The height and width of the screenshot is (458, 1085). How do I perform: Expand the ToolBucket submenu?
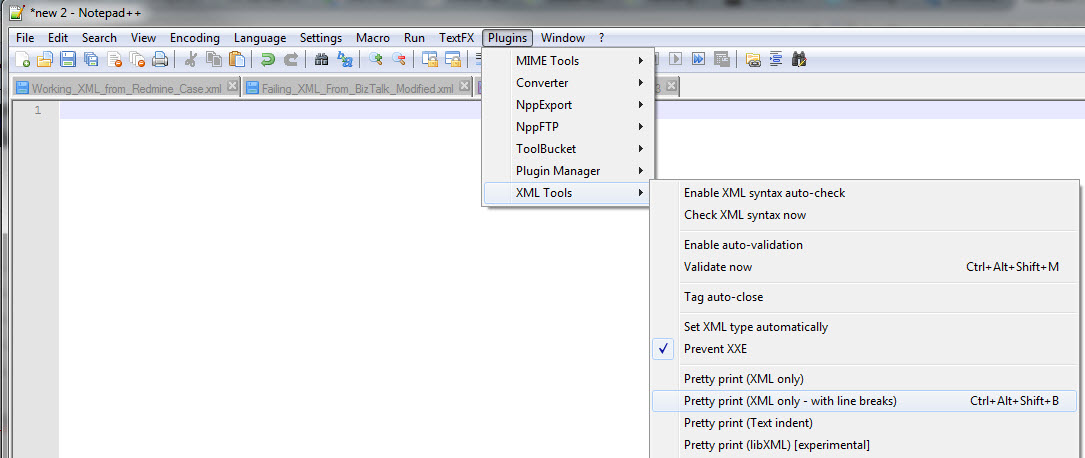(568, 149)
